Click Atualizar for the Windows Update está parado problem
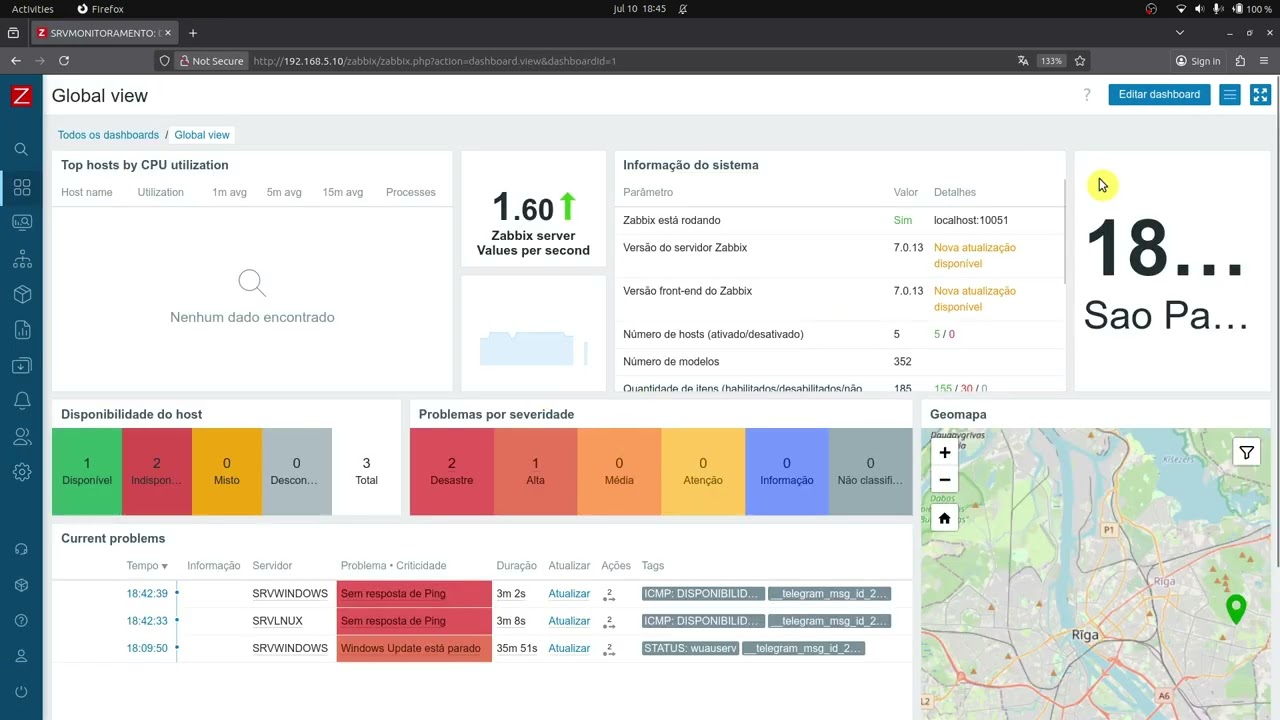Viewport: 1280px width, 720px height. (569, 649)
